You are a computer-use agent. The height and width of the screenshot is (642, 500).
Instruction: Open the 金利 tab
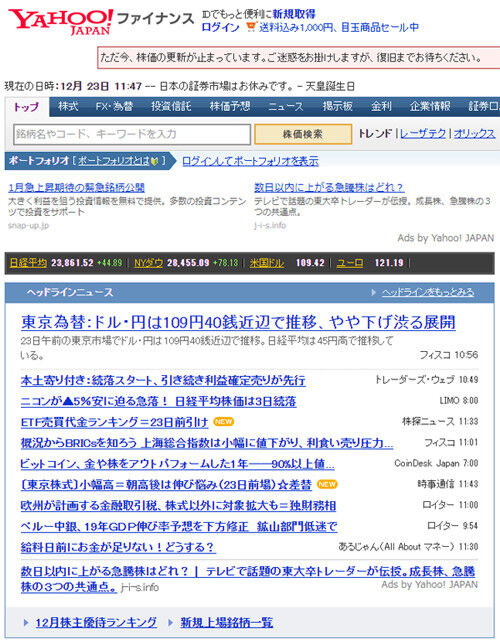tap(381, 106)
